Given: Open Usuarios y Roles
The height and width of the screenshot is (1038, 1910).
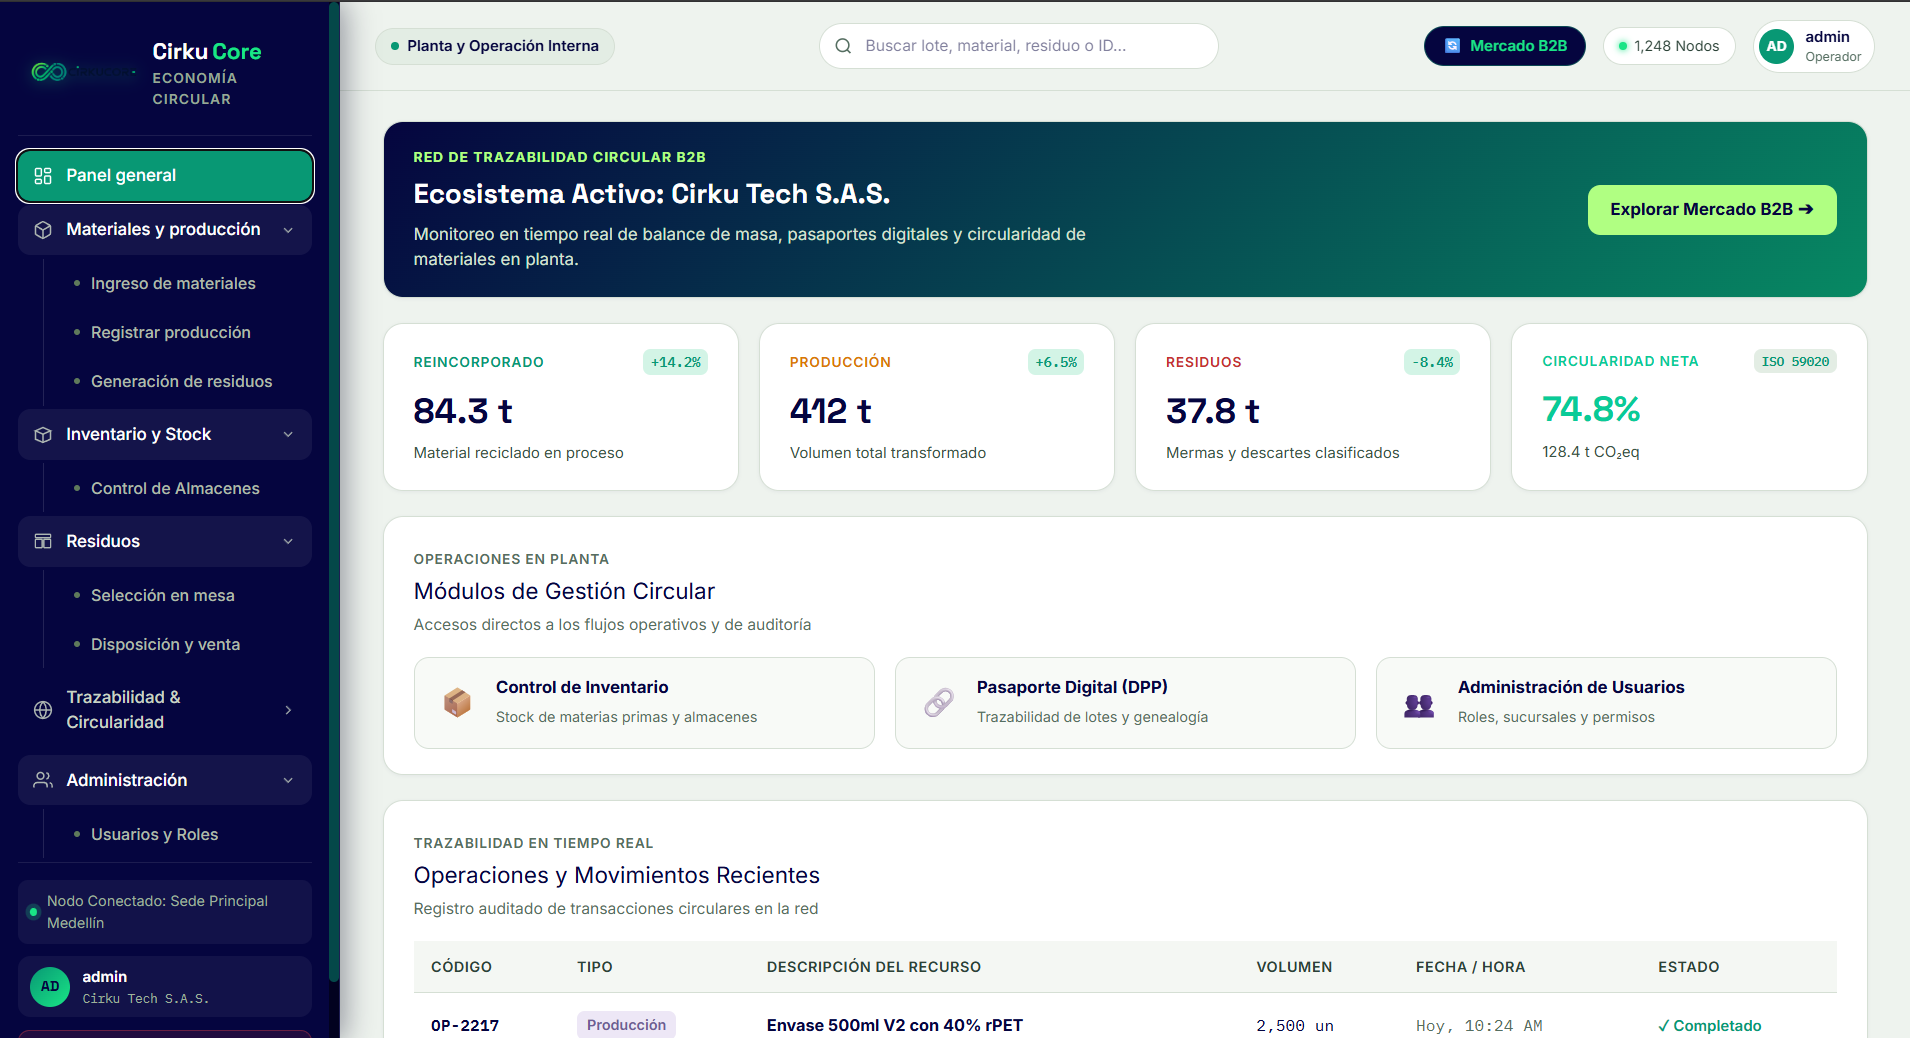Looking at the screenshot, I should coord(154,835).
